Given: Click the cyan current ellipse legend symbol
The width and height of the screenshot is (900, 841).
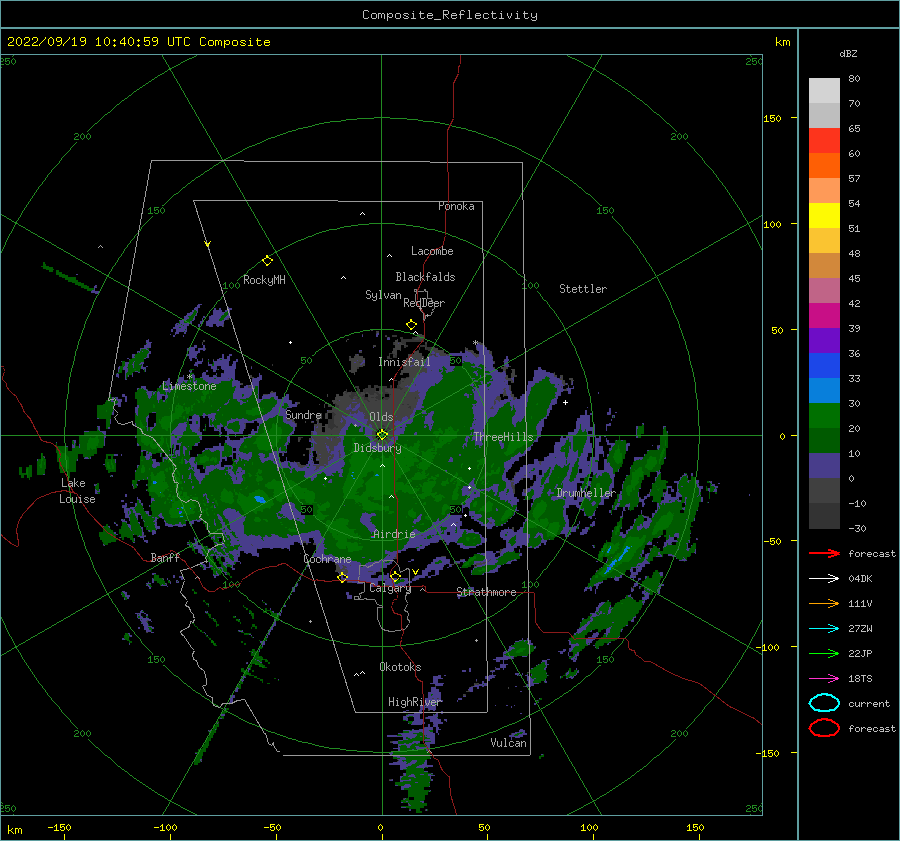Looking at the screenshot, I should point(824,703).
